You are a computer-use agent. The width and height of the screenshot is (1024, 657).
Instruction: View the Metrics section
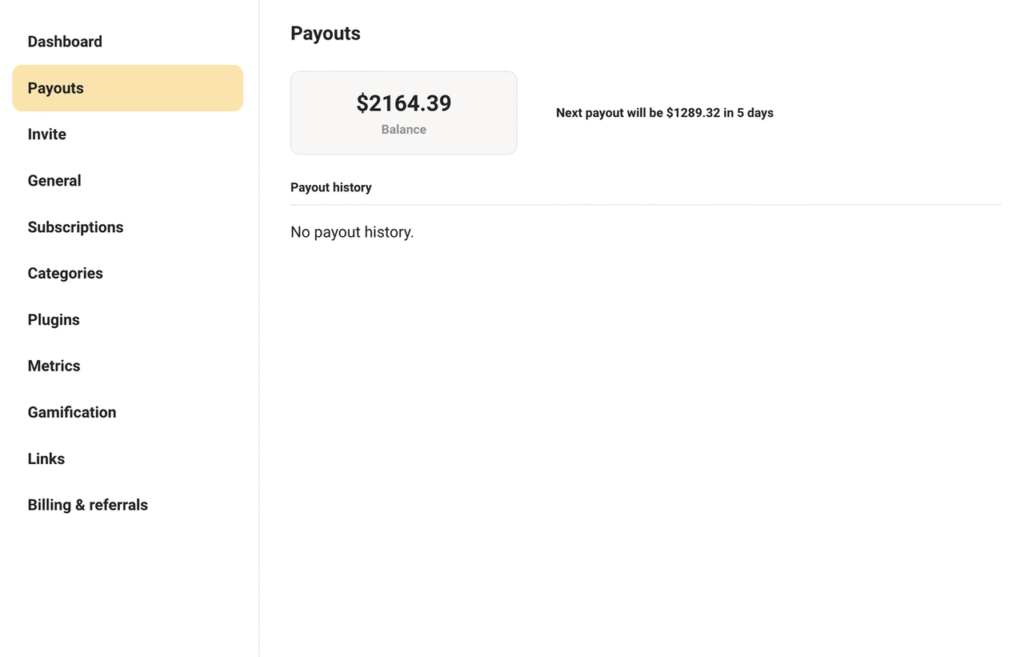(54, 366)
